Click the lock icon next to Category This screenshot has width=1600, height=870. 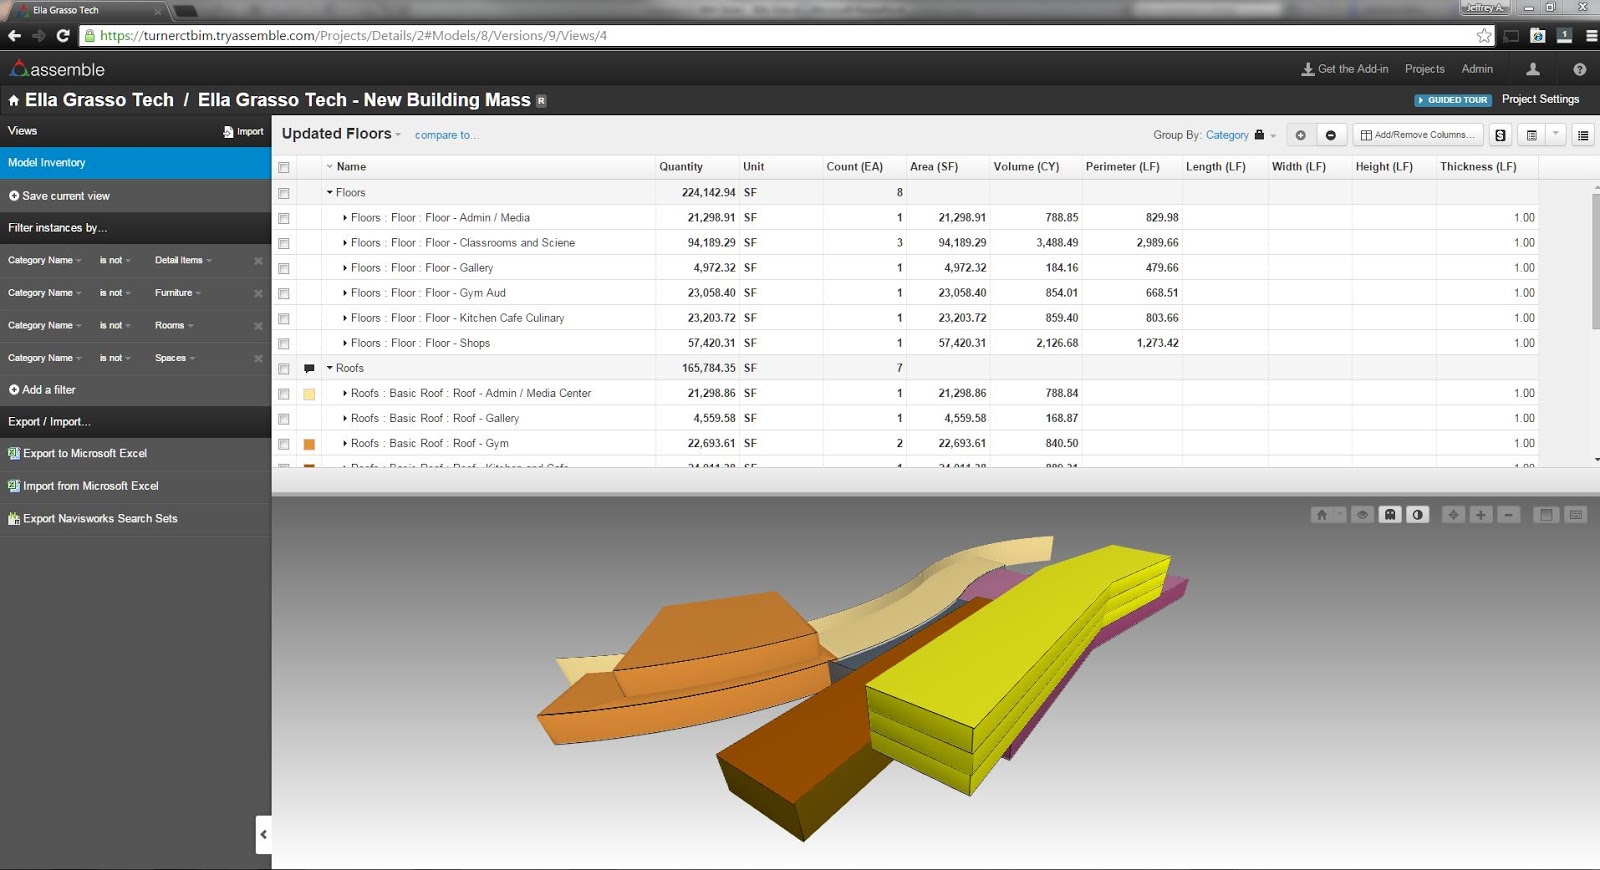tap(1259, 135)
